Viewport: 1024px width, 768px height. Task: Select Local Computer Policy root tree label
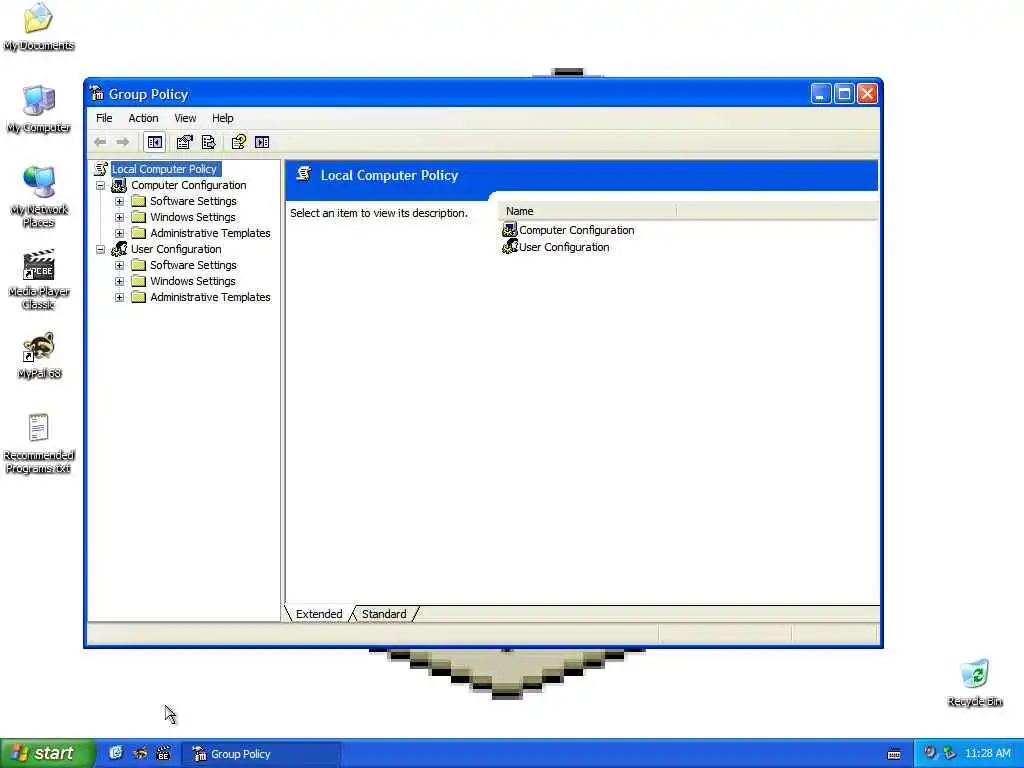click(x=165, y=169)
